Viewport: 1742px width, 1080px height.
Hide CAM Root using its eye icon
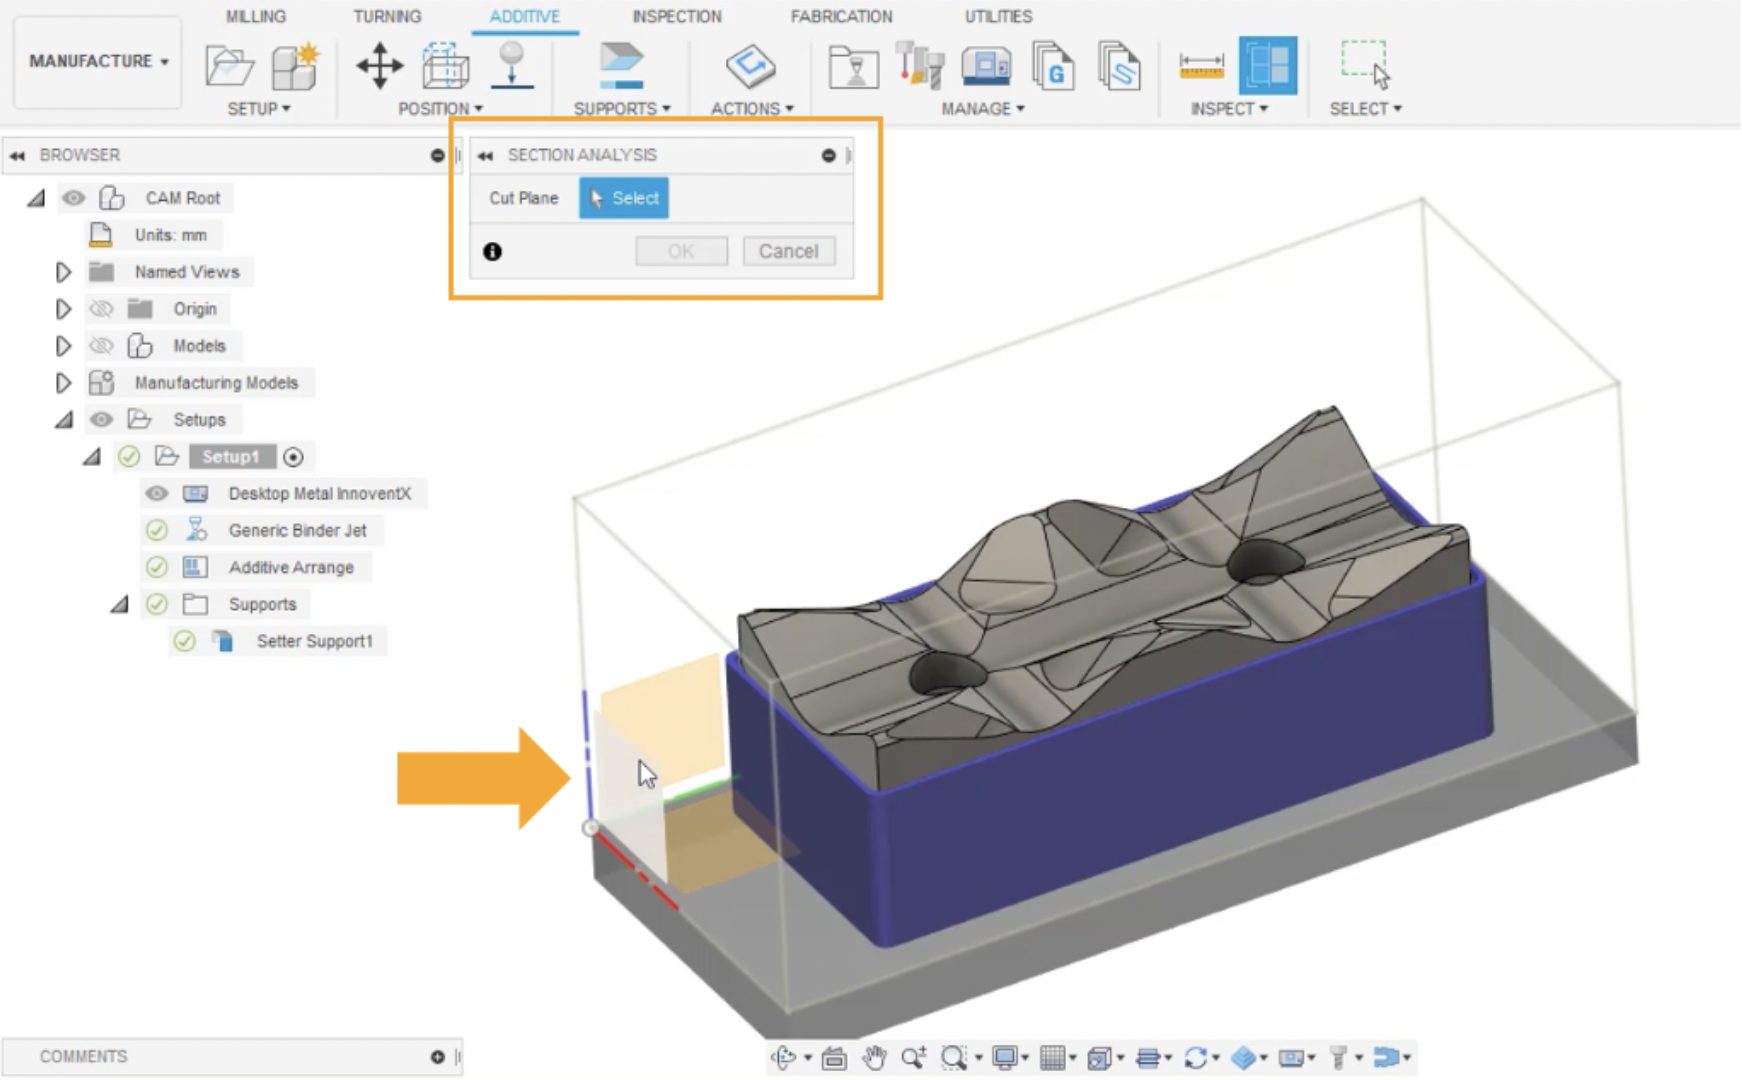tap(73, 198)
